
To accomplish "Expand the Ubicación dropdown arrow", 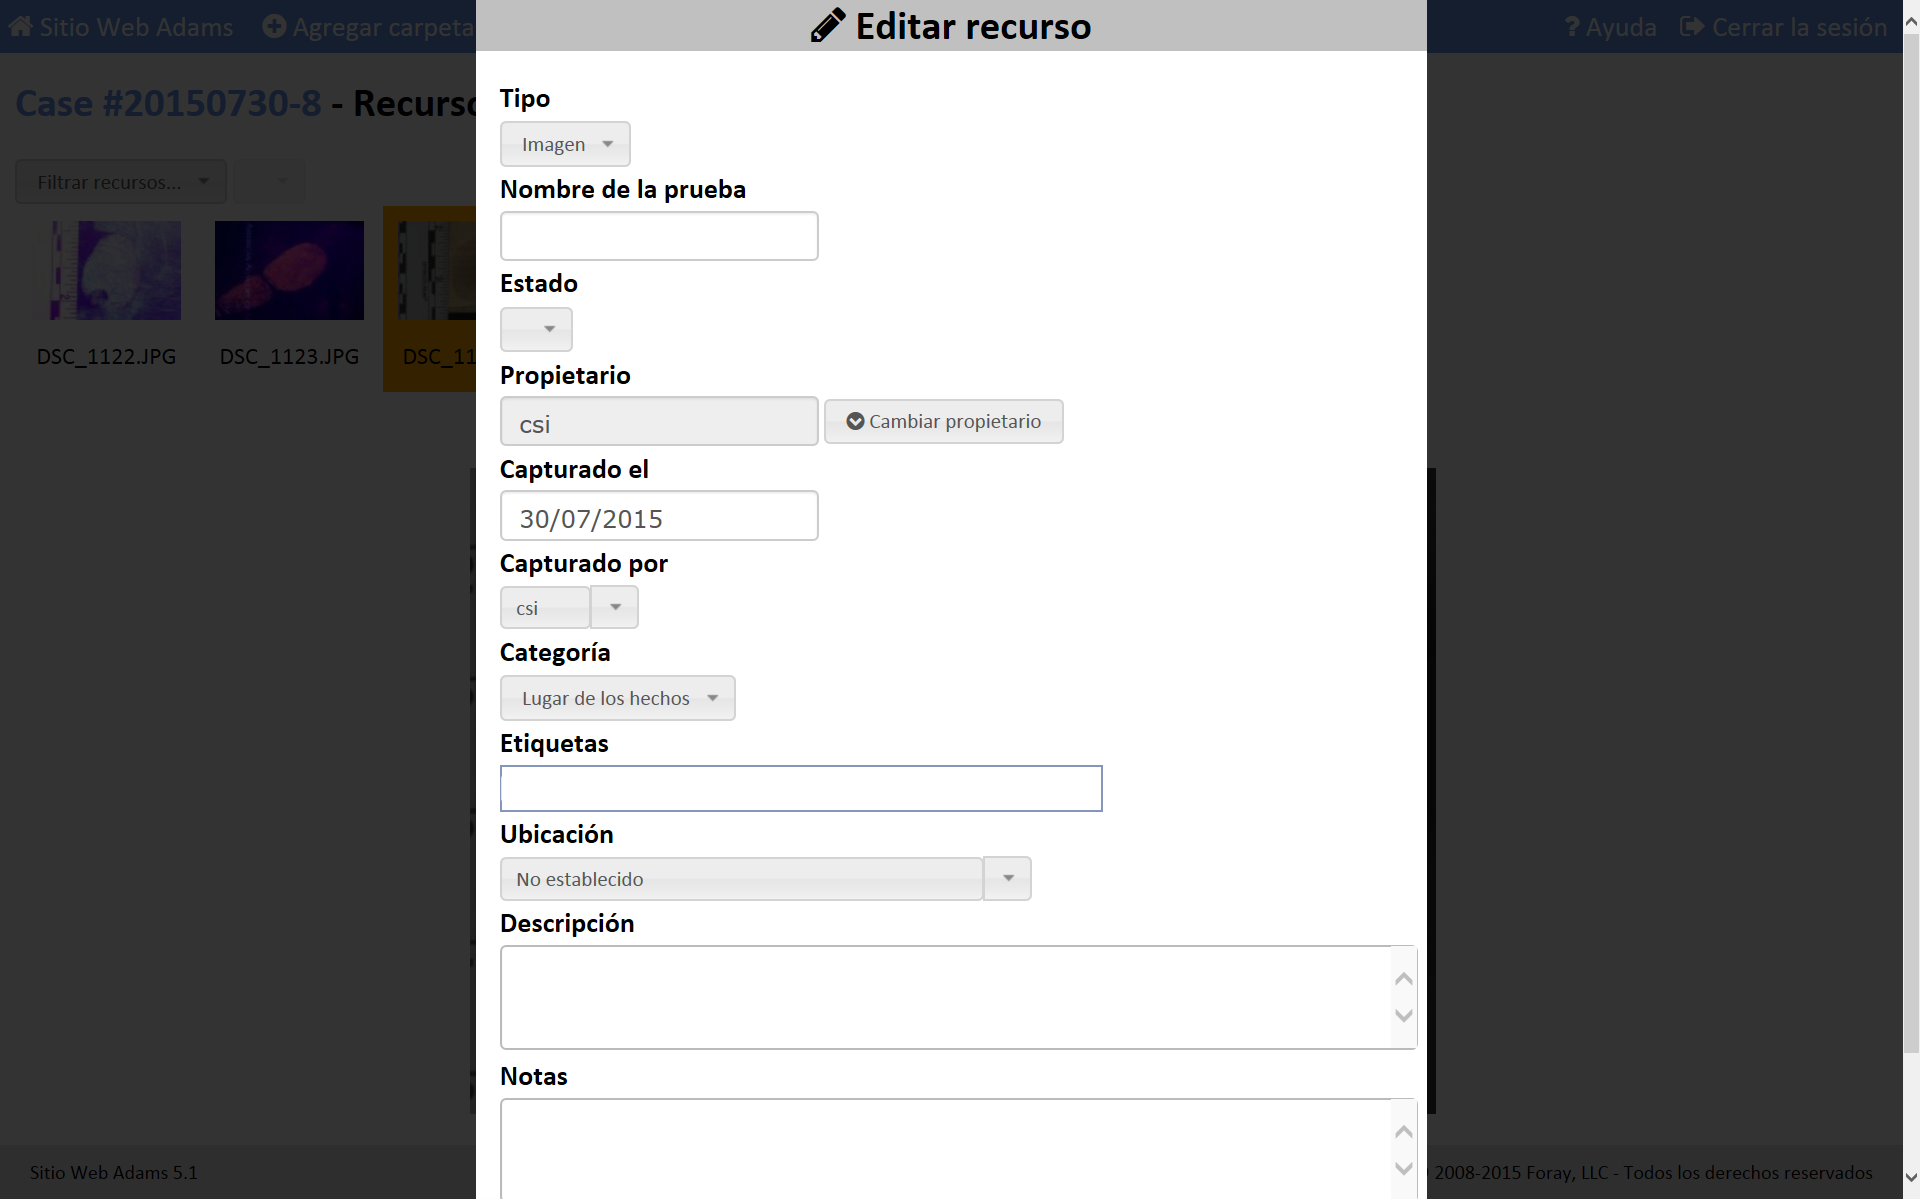I will click(1007, 878).
